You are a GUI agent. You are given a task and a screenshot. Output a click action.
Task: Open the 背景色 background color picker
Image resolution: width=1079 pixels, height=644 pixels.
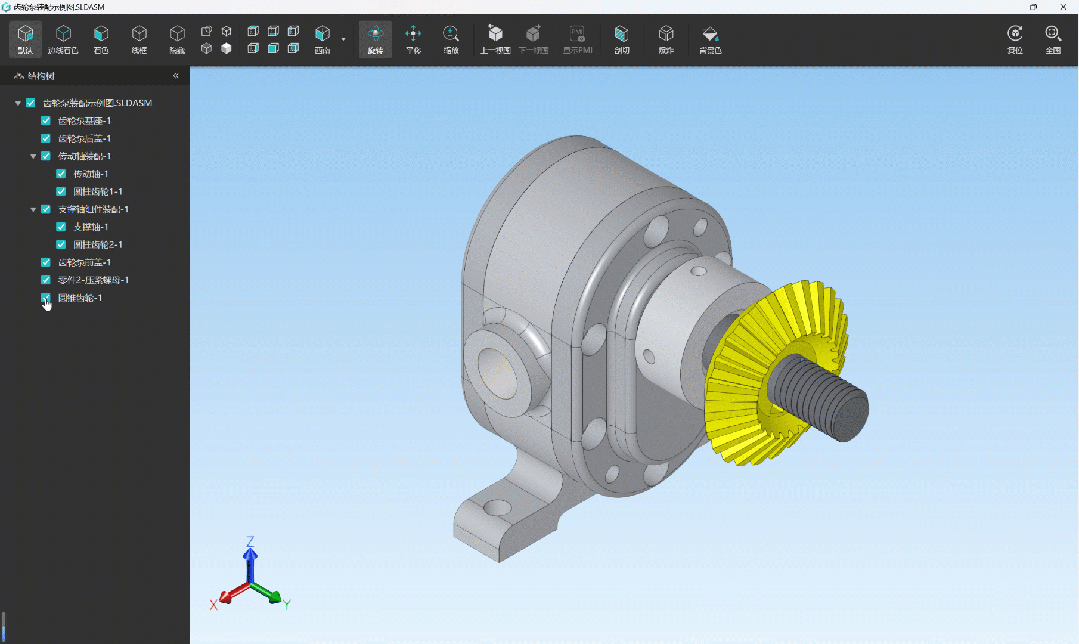click(710, 38)
